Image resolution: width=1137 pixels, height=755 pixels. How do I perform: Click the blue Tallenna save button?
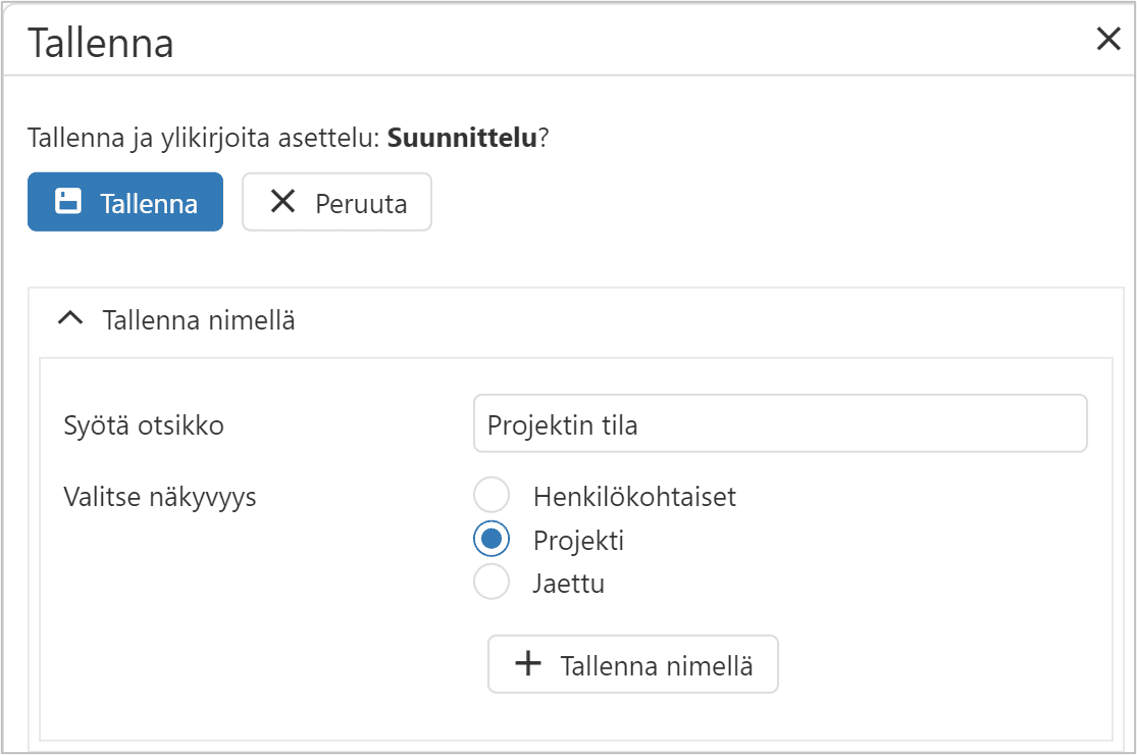[x=125, y=203]
